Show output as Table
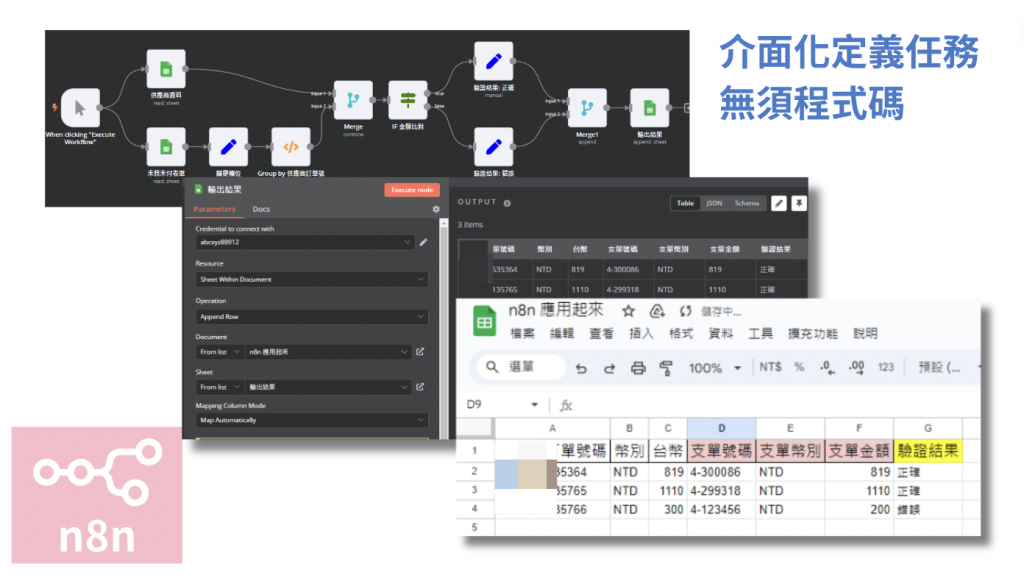 tap(685, 203)
